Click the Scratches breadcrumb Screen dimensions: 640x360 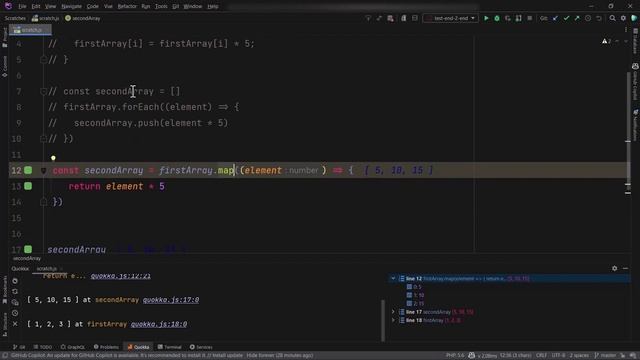click(x=15, y=18)
